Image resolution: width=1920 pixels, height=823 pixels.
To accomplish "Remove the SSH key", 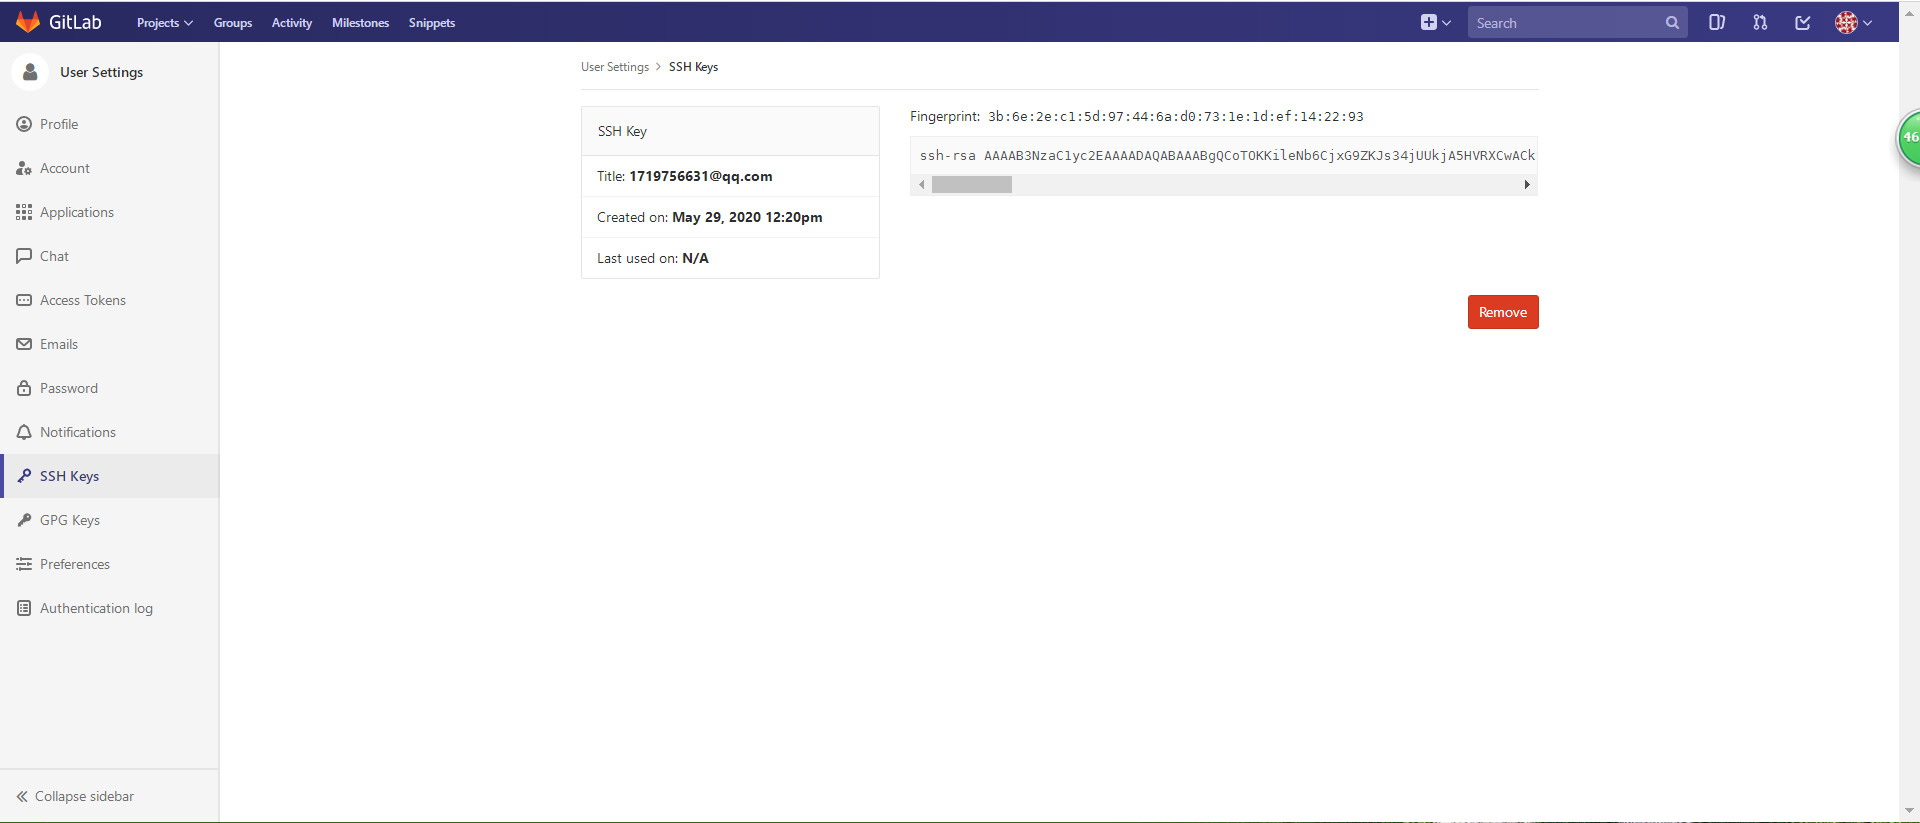I will [x=1503, y=312].
